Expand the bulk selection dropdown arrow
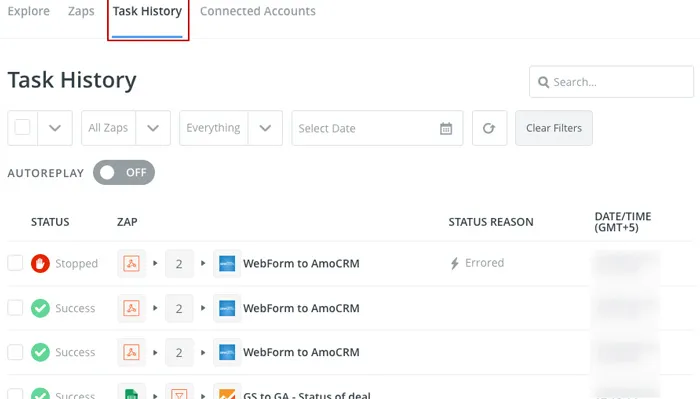Viewport: 700px width, 399px height. [55, 128]
